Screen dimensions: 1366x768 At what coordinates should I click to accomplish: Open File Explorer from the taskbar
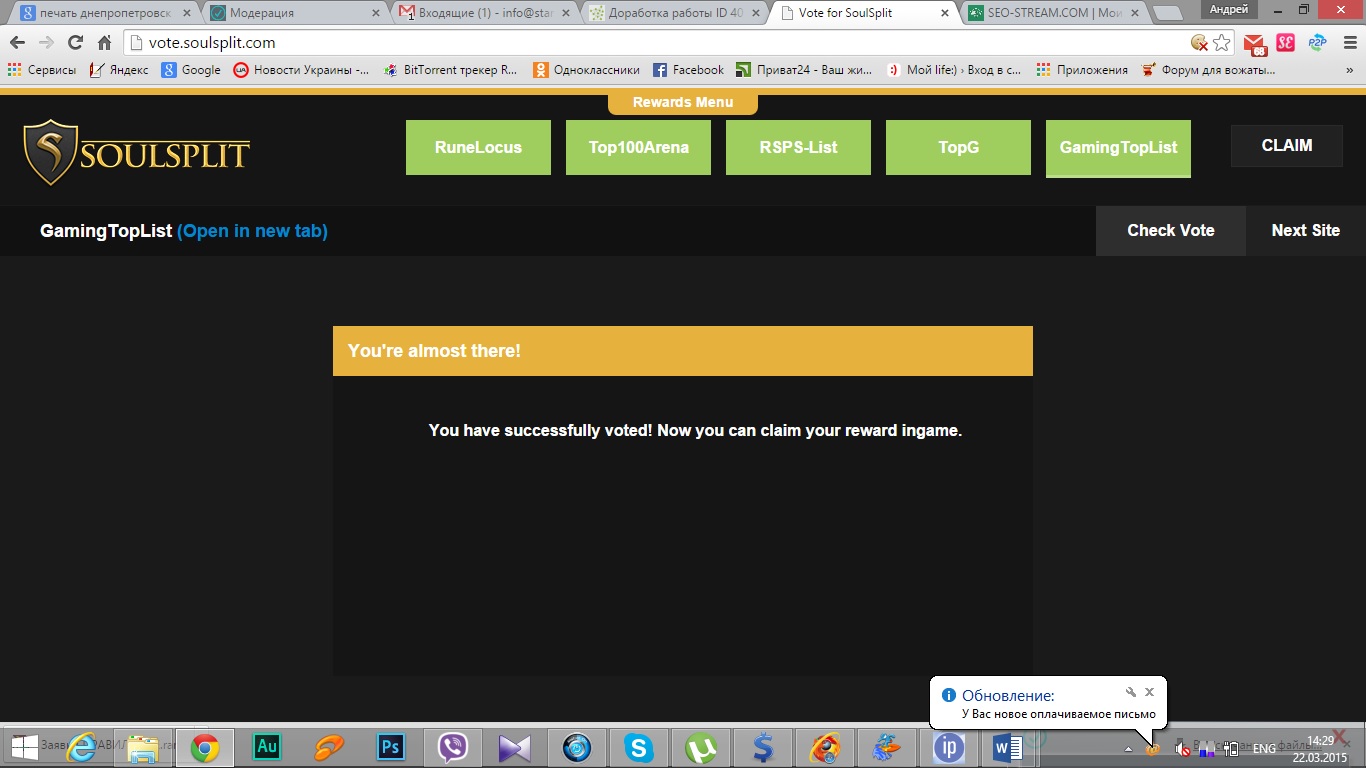[x=143, y=747]
